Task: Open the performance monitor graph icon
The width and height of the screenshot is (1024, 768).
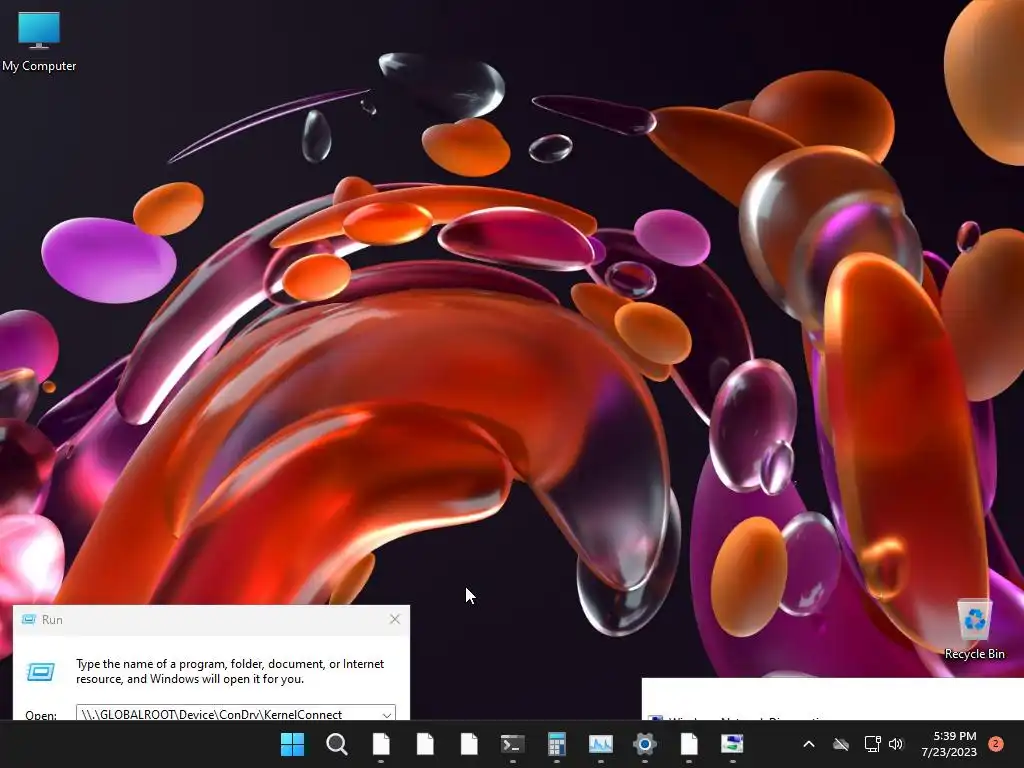Action: (601, 744)
